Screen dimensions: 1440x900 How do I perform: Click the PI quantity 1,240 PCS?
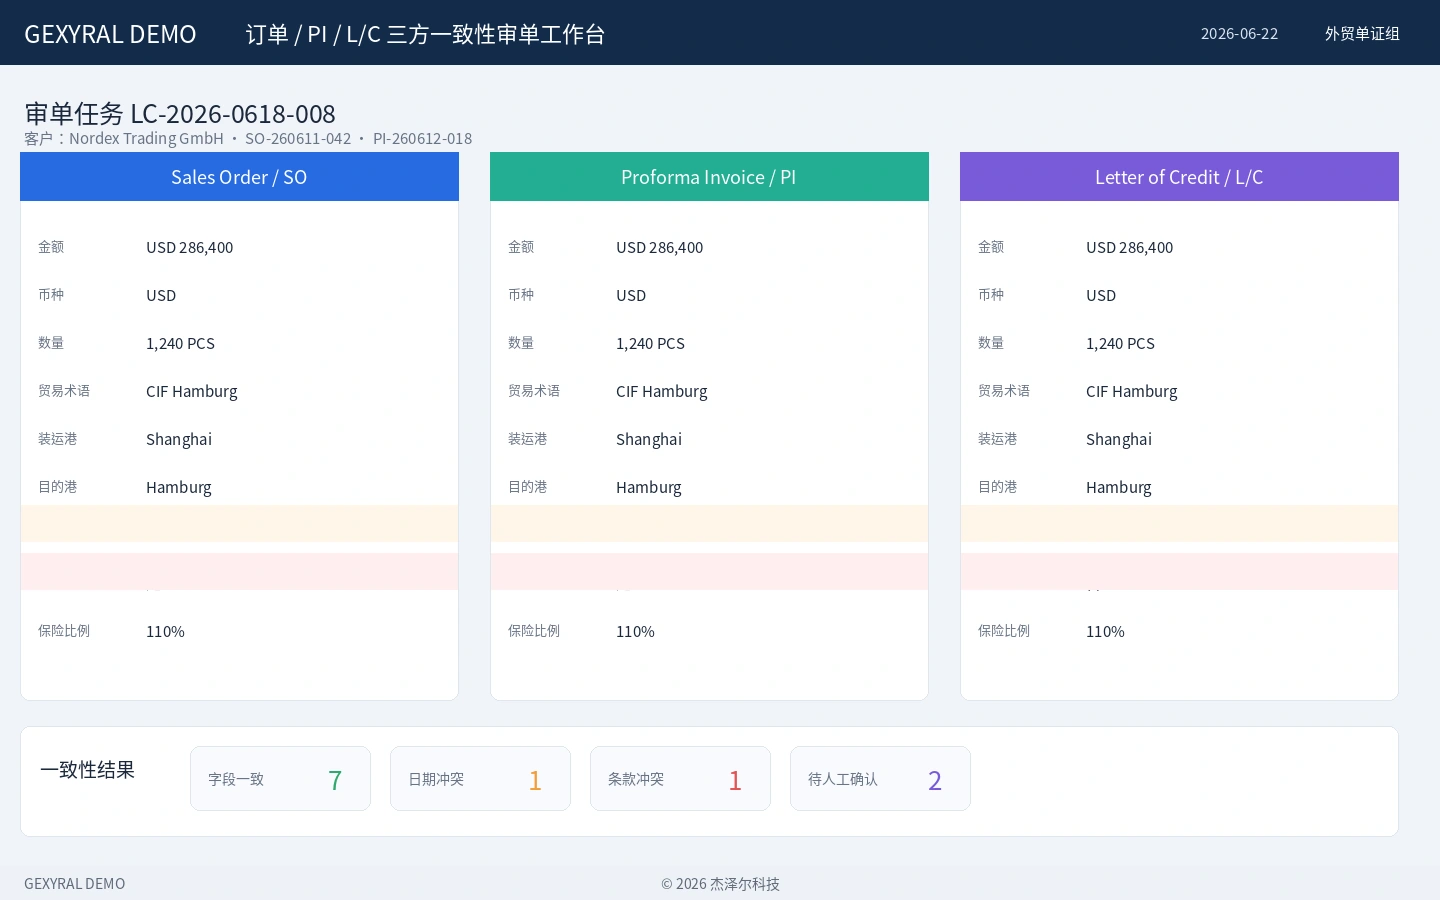pyautogui.click(x=650, y=343)
